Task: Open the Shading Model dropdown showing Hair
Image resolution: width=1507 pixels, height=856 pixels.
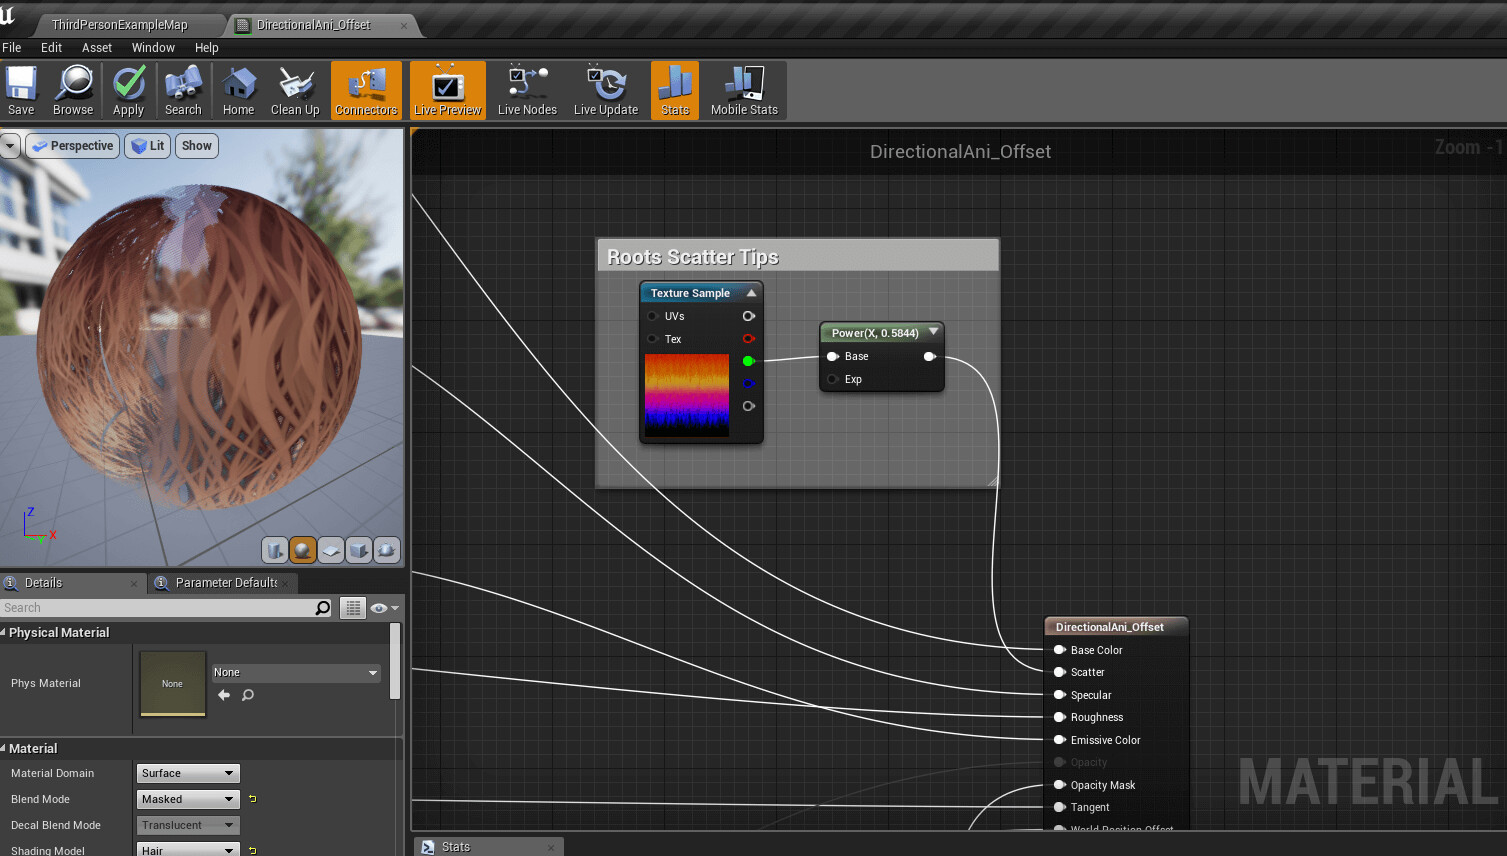Action: 187,848
